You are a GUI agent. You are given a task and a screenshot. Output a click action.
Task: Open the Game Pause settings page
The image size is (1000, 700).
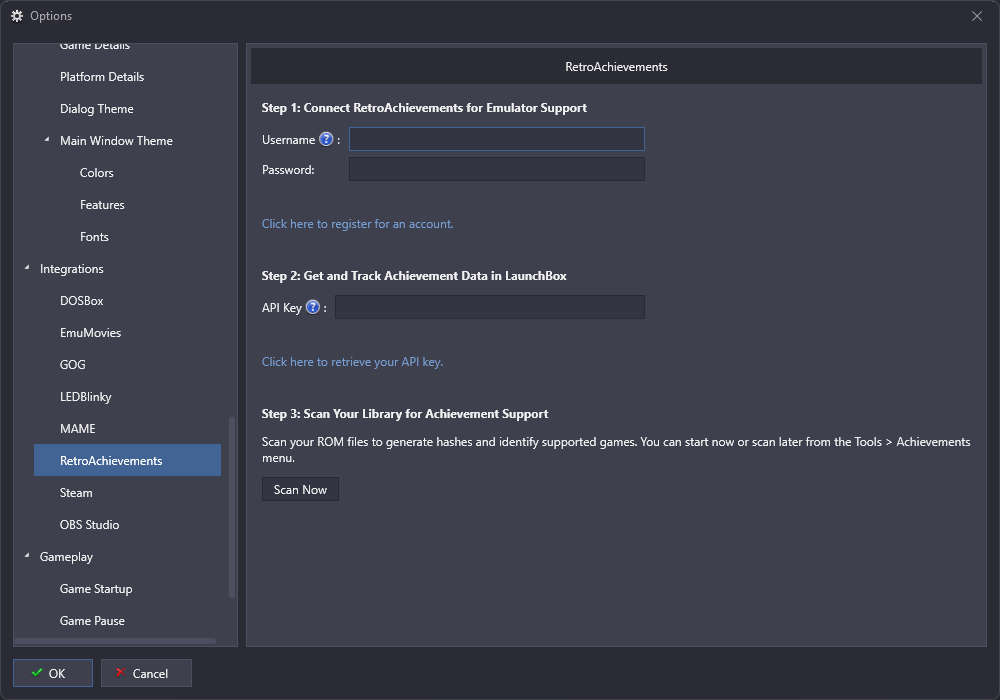[92, 620]
